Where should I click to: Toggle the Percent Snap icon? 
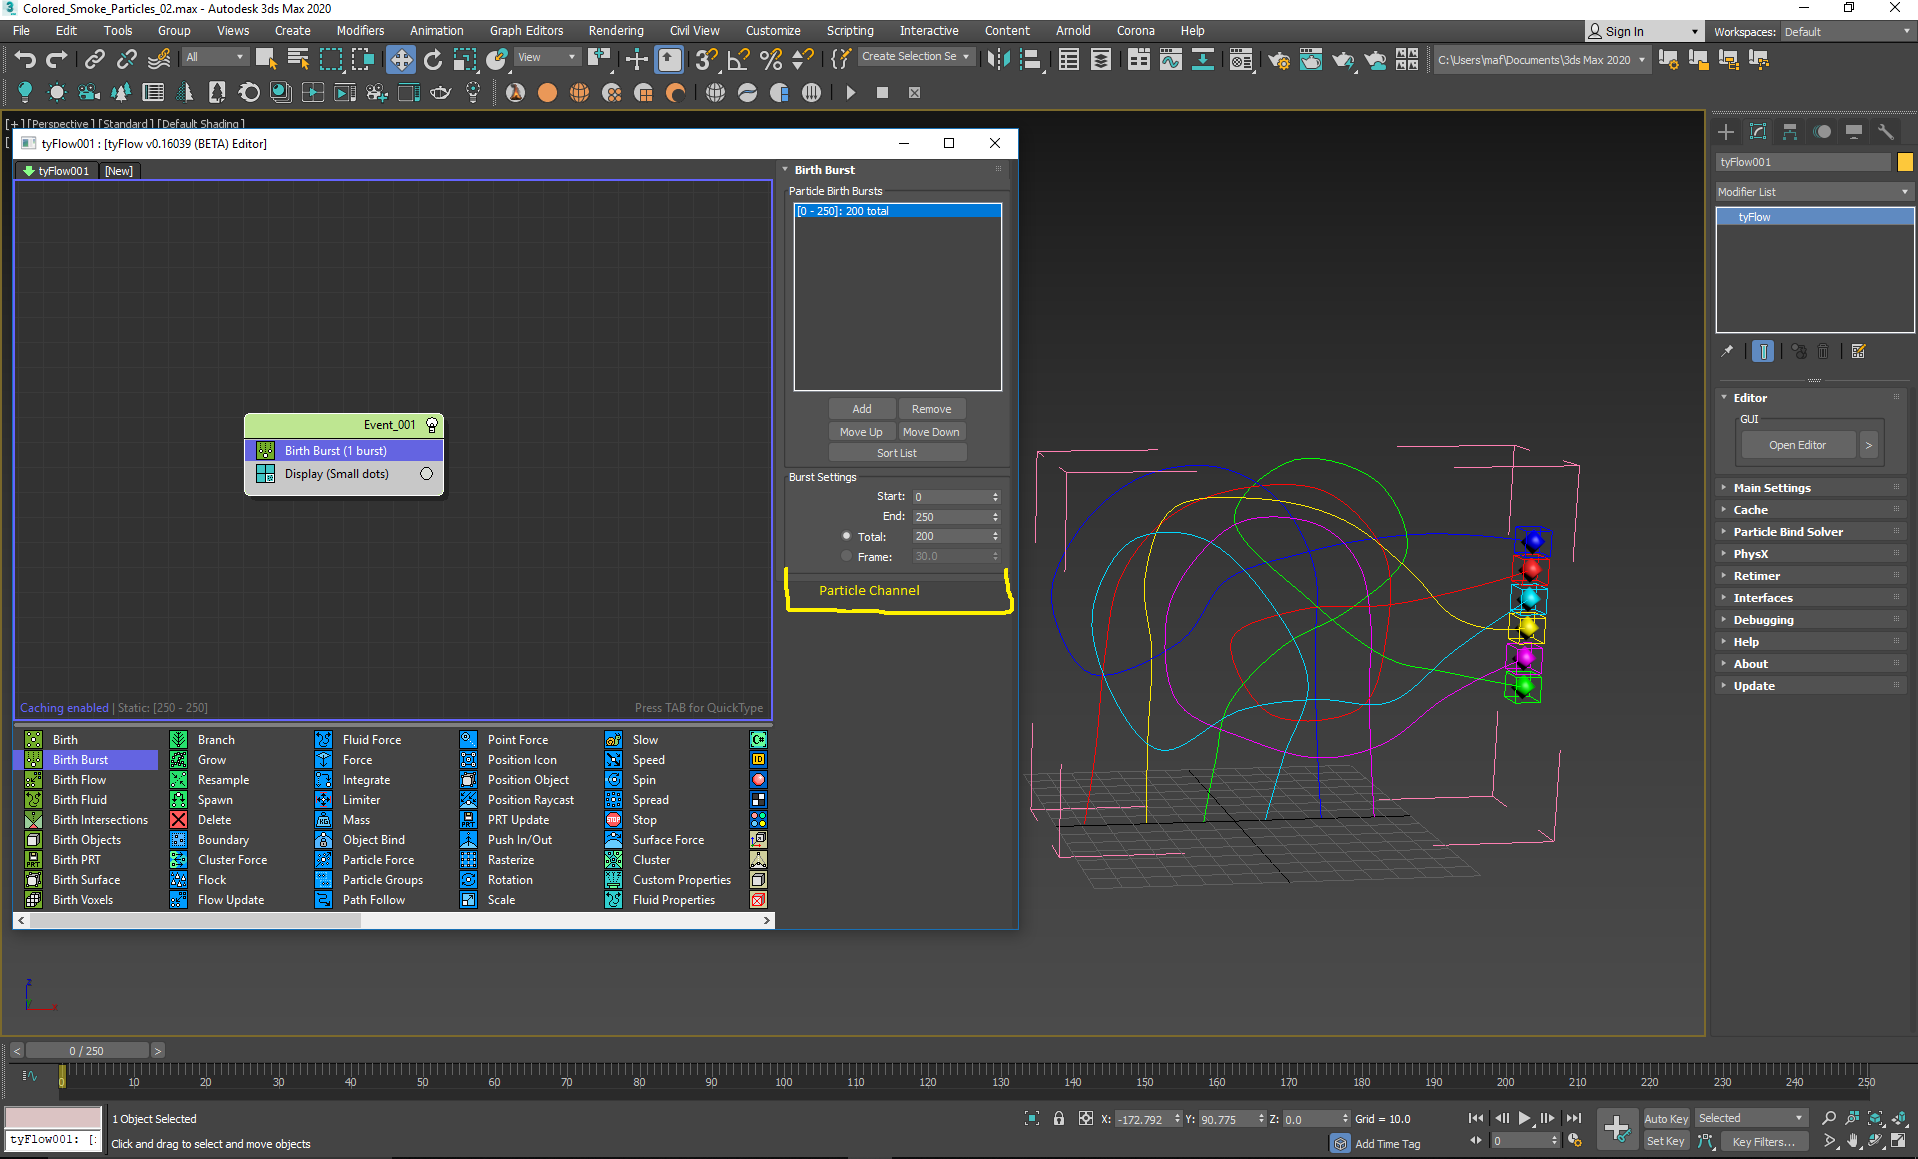(771, 60)
